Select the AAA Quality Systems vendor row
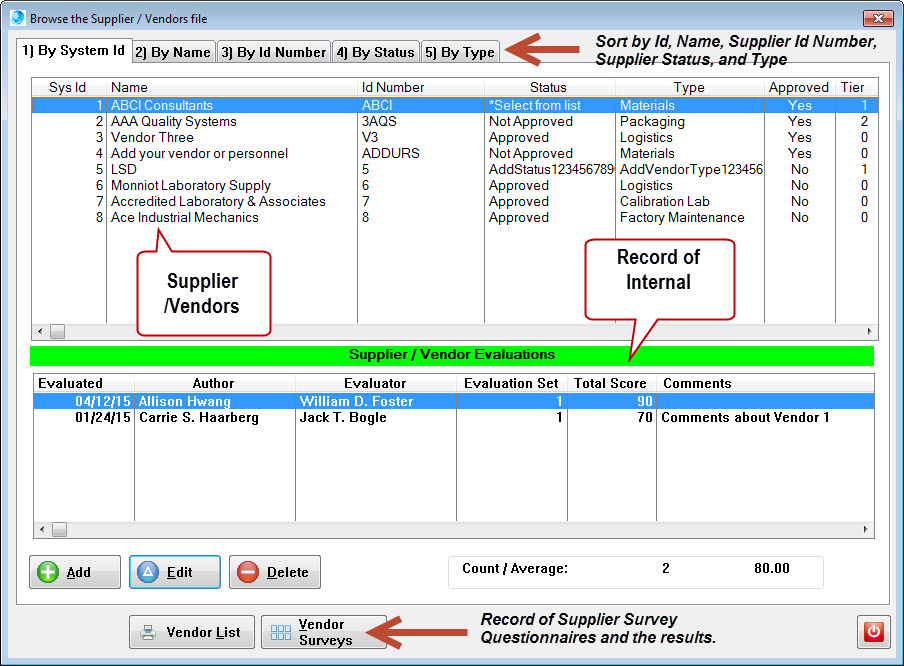904x666 pixels. (174, 121)
